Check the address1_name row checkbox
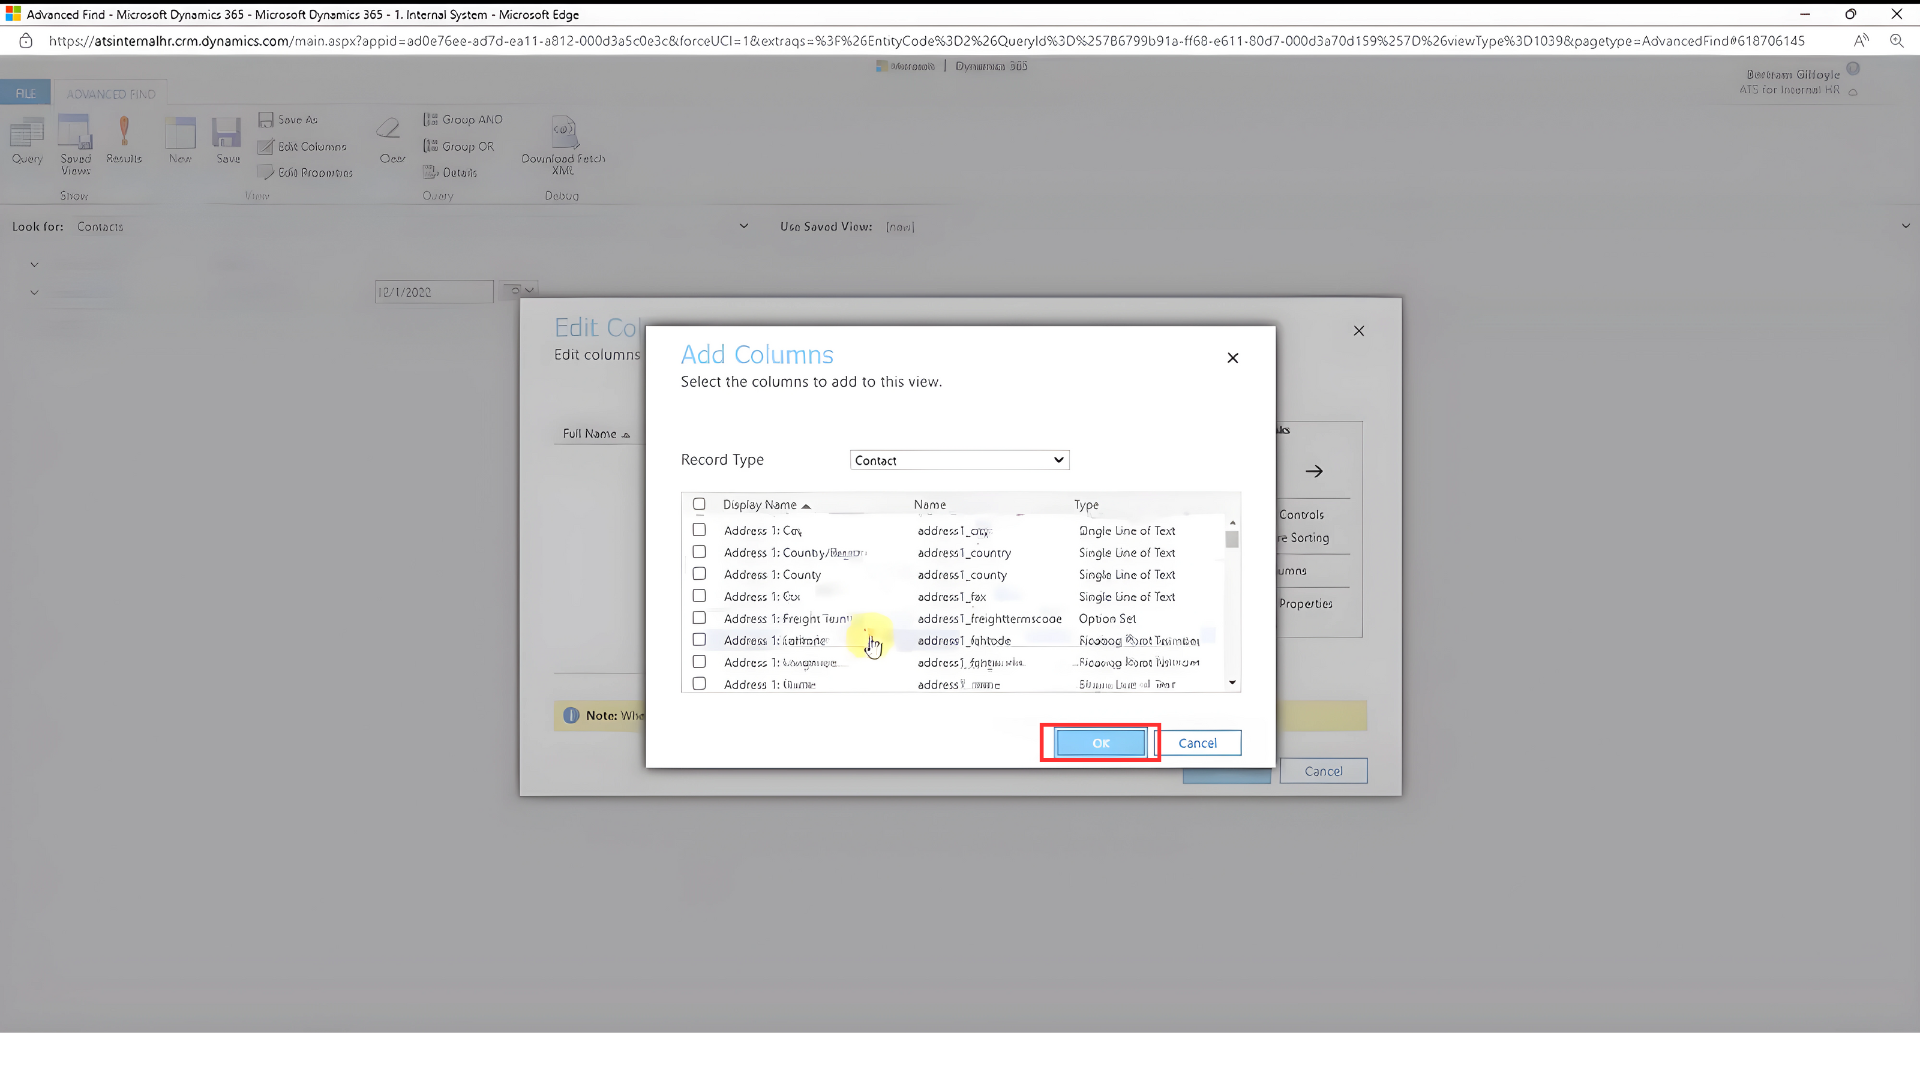Screen dimensions: 1920x1080 [699, 684]
